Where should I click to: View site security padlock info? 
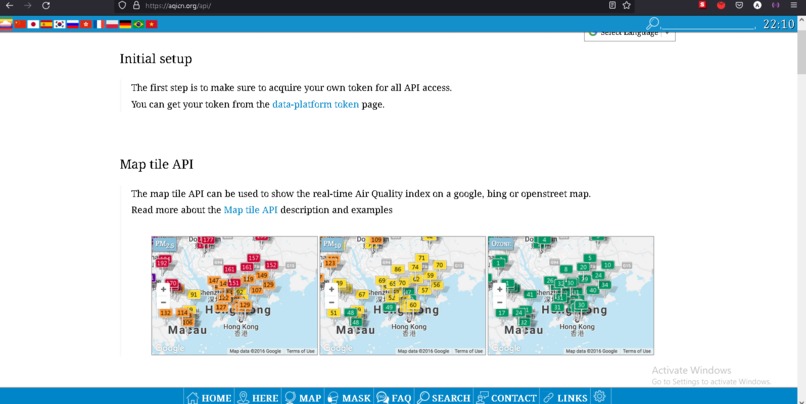[x=136, y=6]
